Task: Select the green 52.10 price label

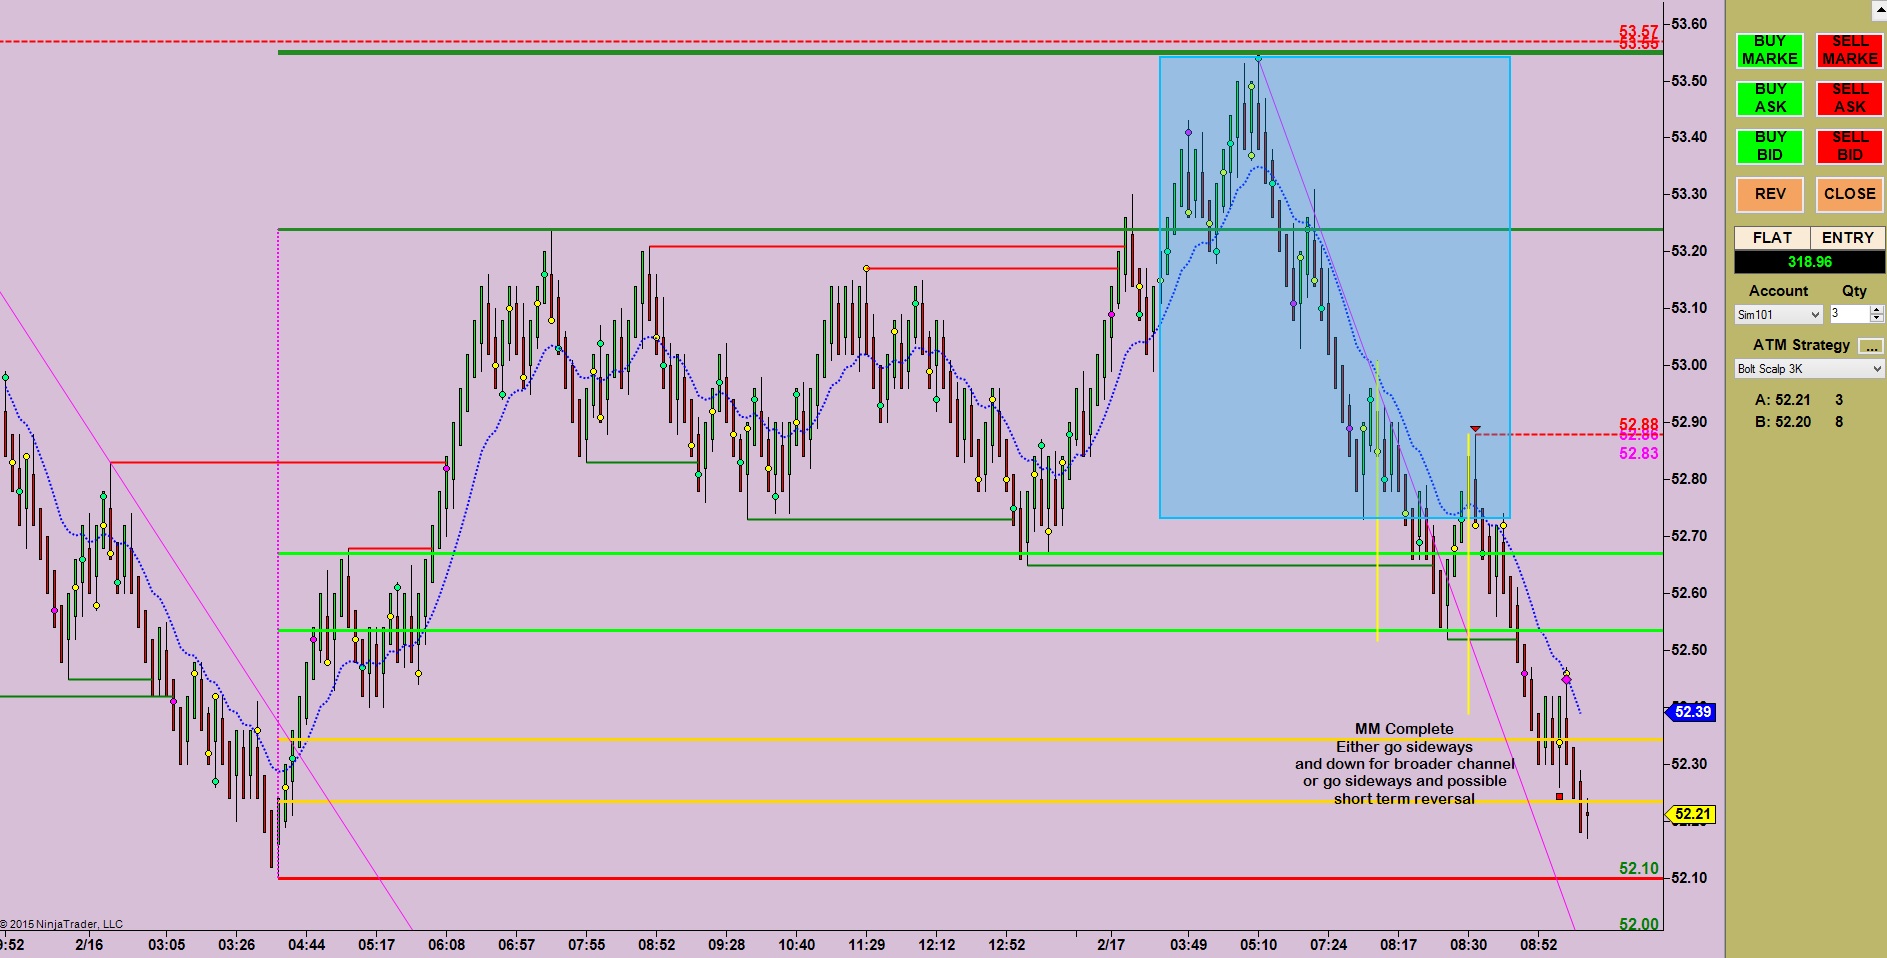Action: click(x=1638, y=868)
